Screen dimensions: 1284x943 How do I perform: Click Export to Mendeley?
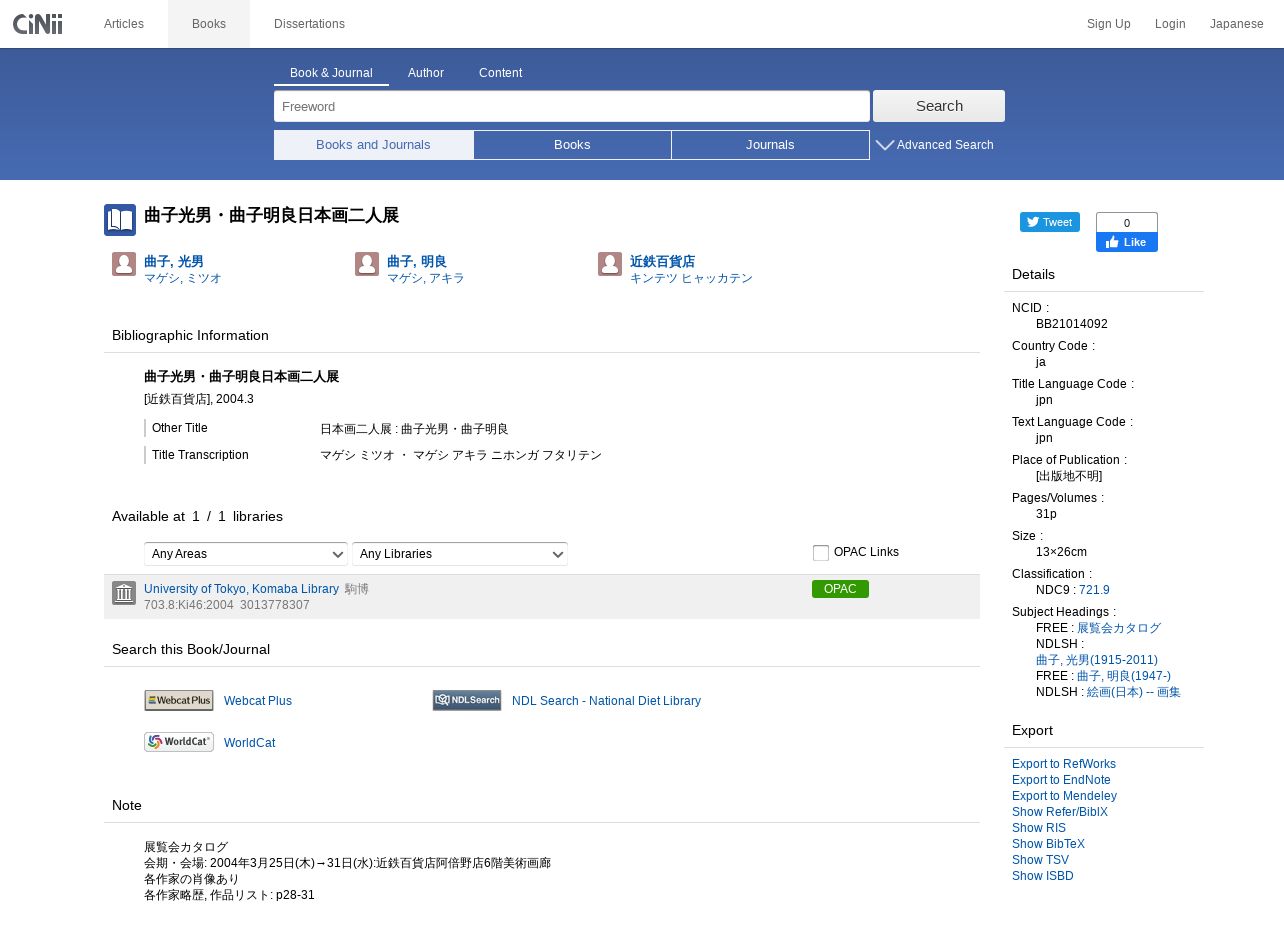point(1064,796)
